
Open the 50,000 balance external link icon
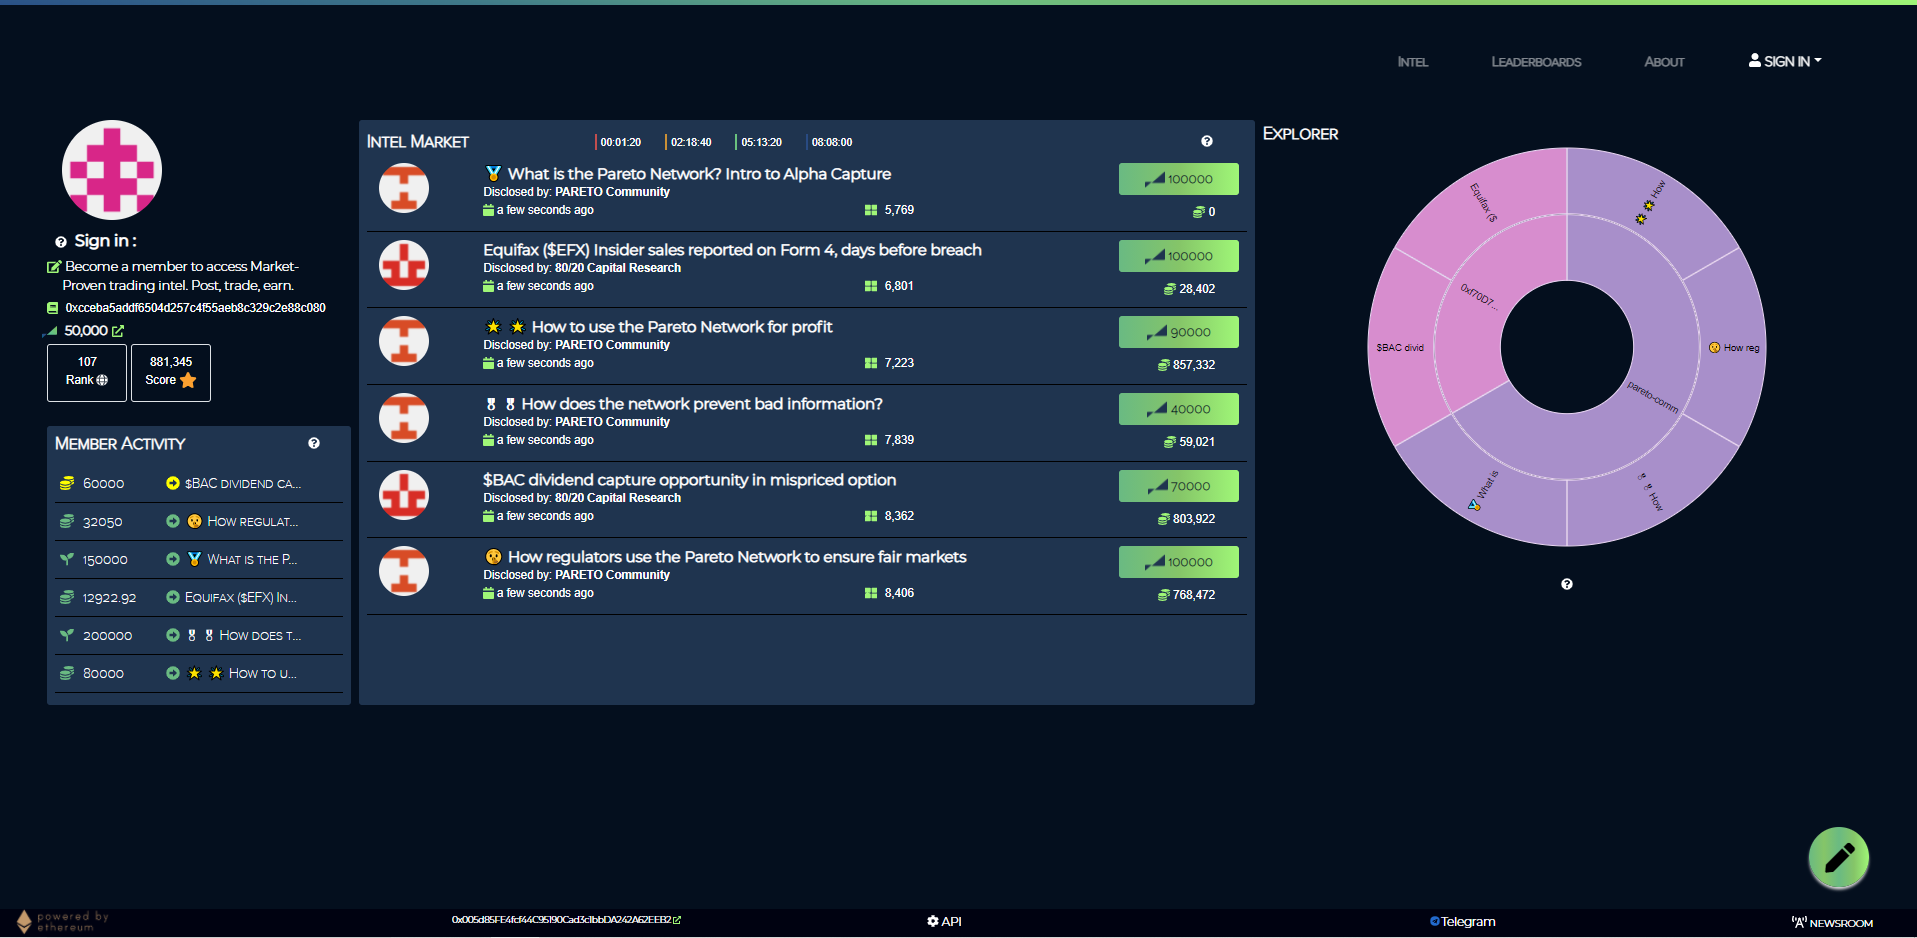coord(118,331)
